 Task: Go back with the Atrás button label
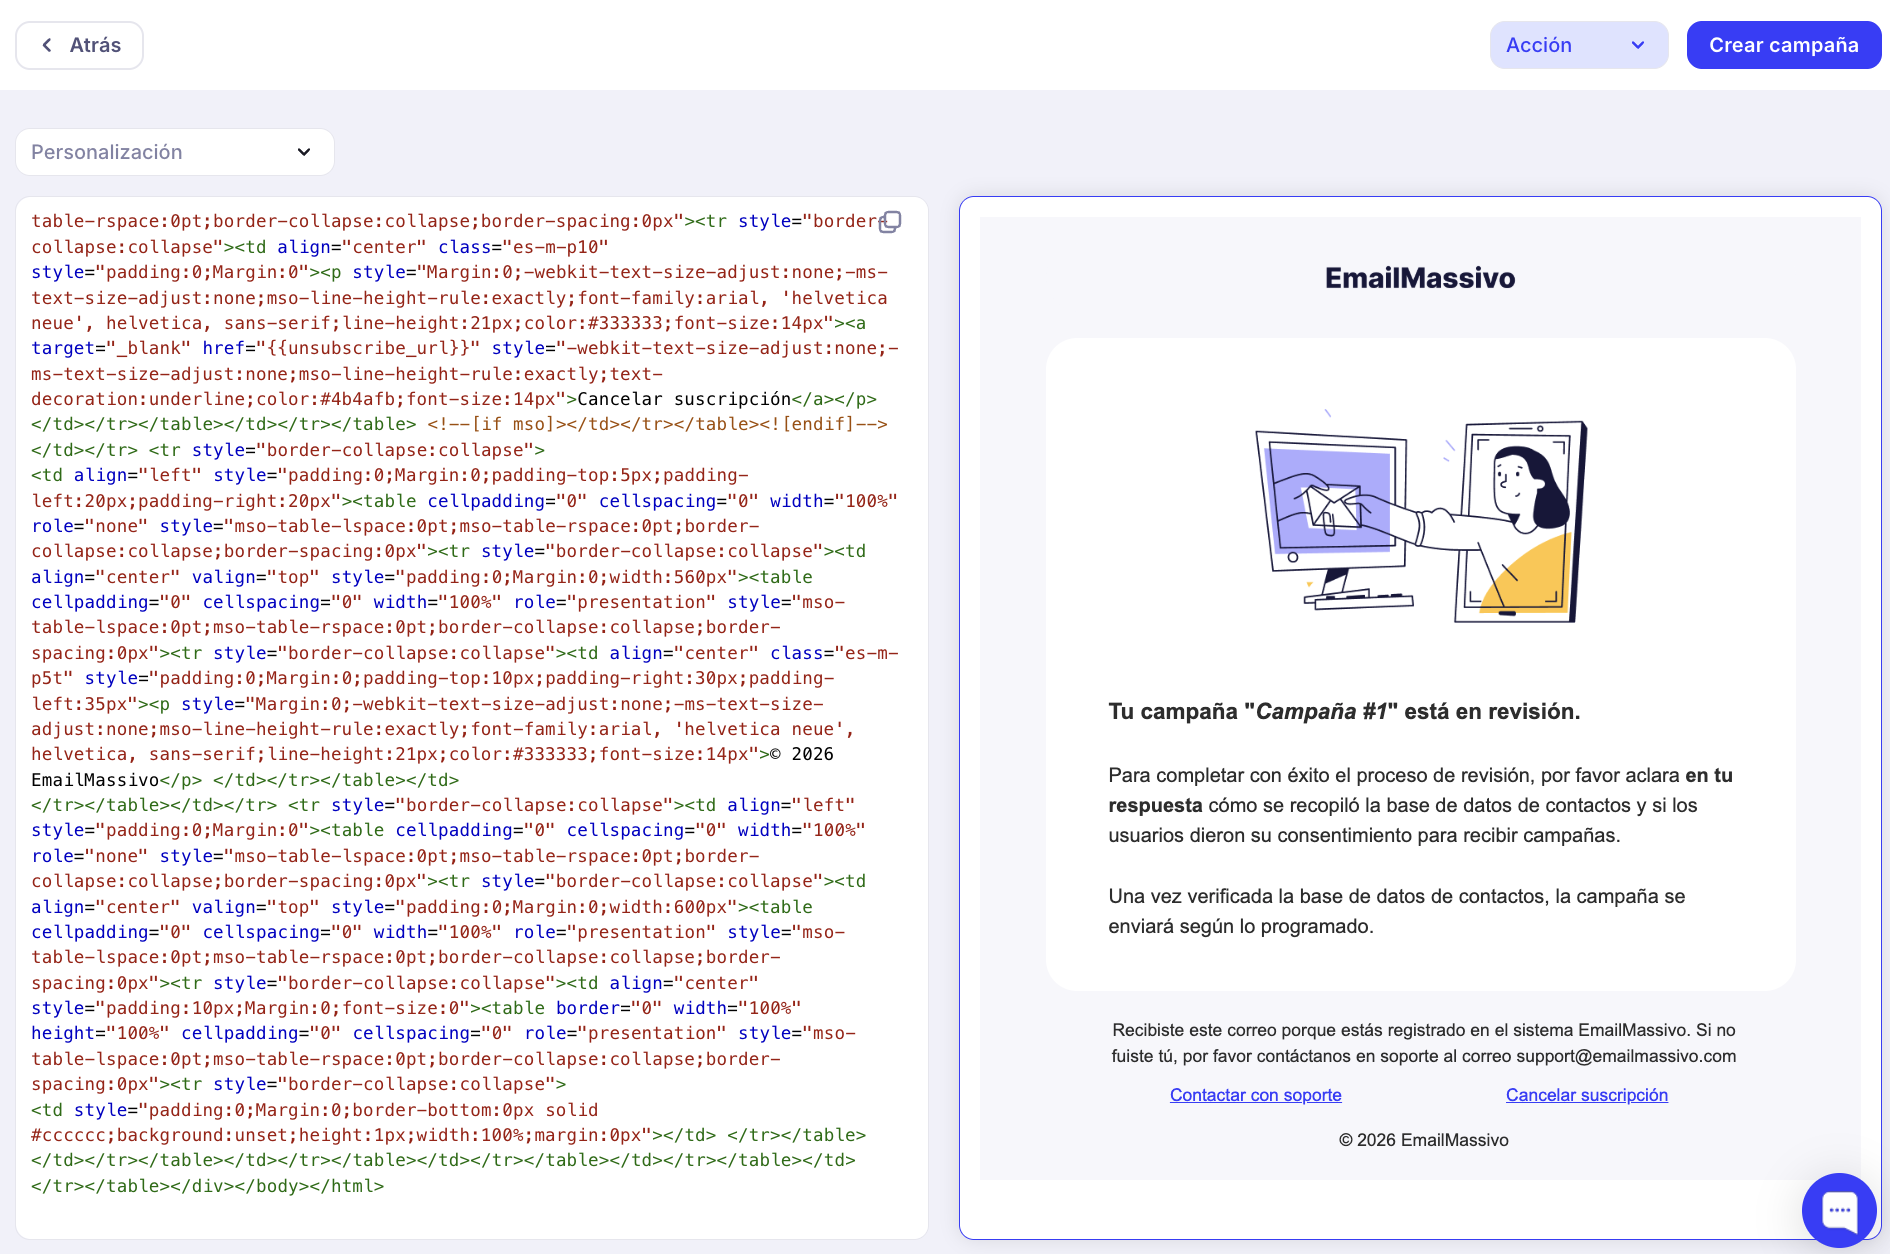(95, 45)
